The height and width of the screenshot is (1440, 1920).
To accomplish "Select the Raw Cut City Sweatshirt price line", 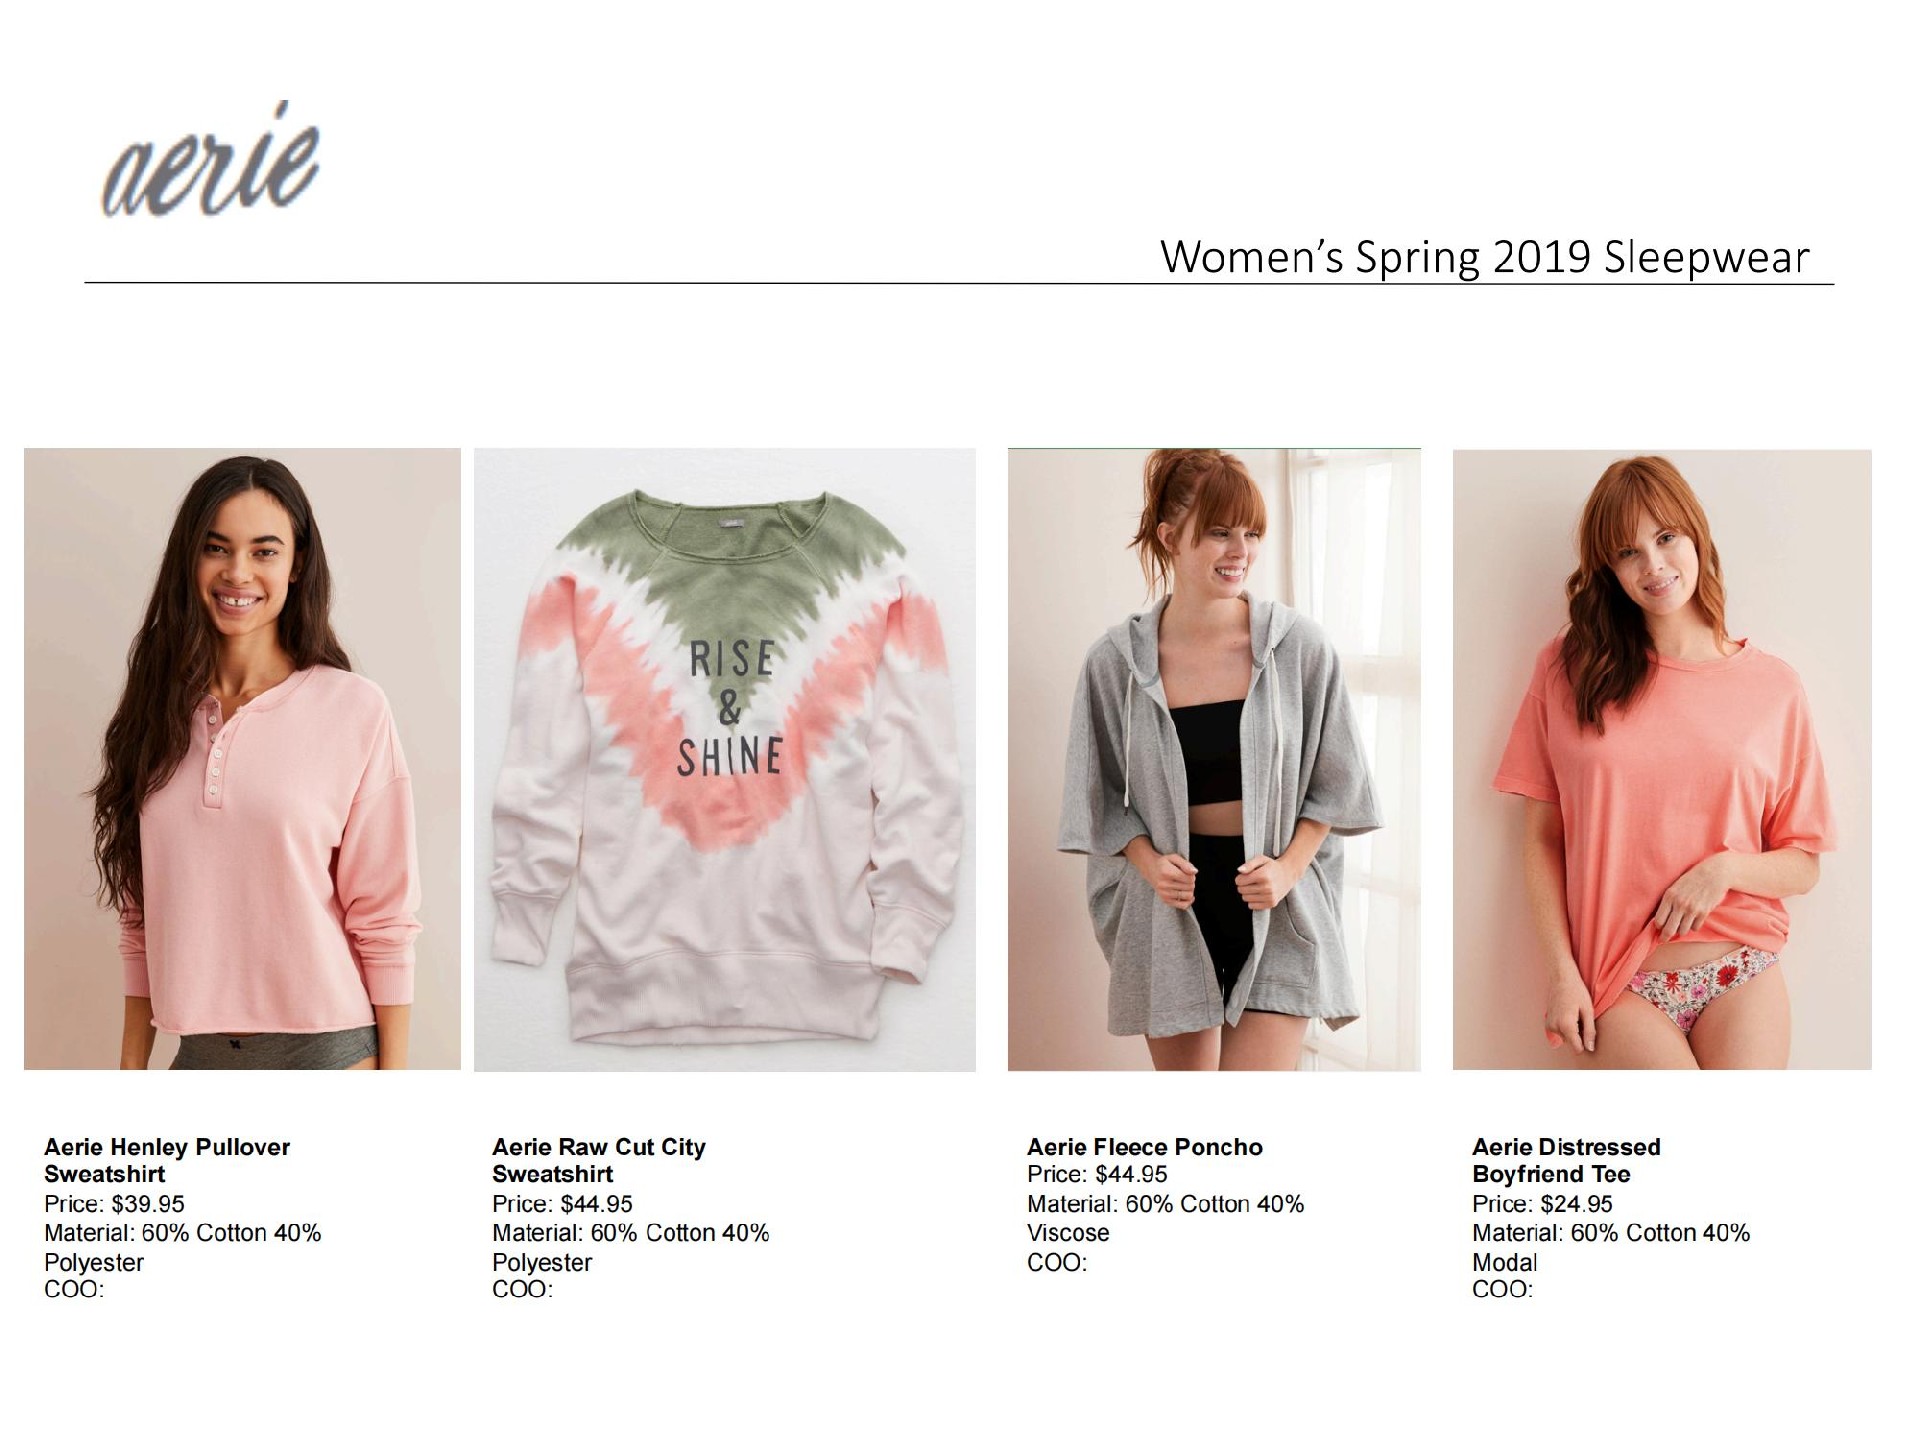I will tap(562, 1204).
